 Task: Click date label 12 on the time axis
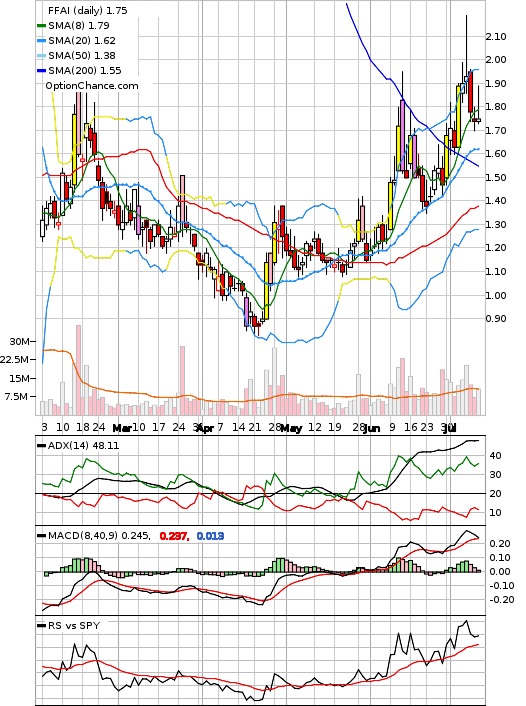click(315, 427)
